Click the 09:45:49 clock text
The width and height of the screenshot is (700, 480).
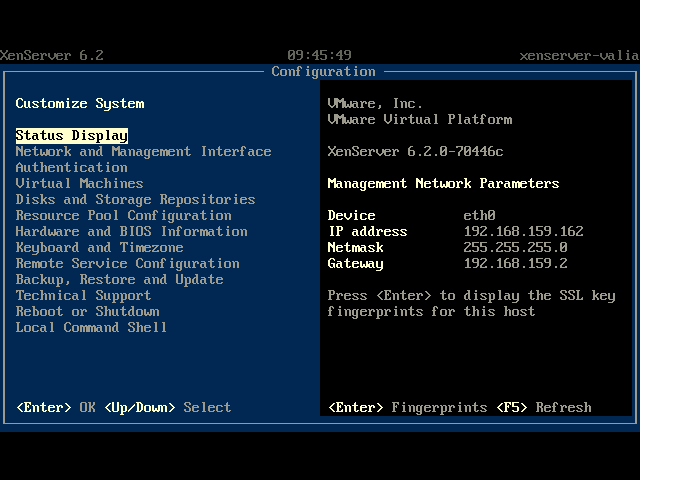click(319, 55)
